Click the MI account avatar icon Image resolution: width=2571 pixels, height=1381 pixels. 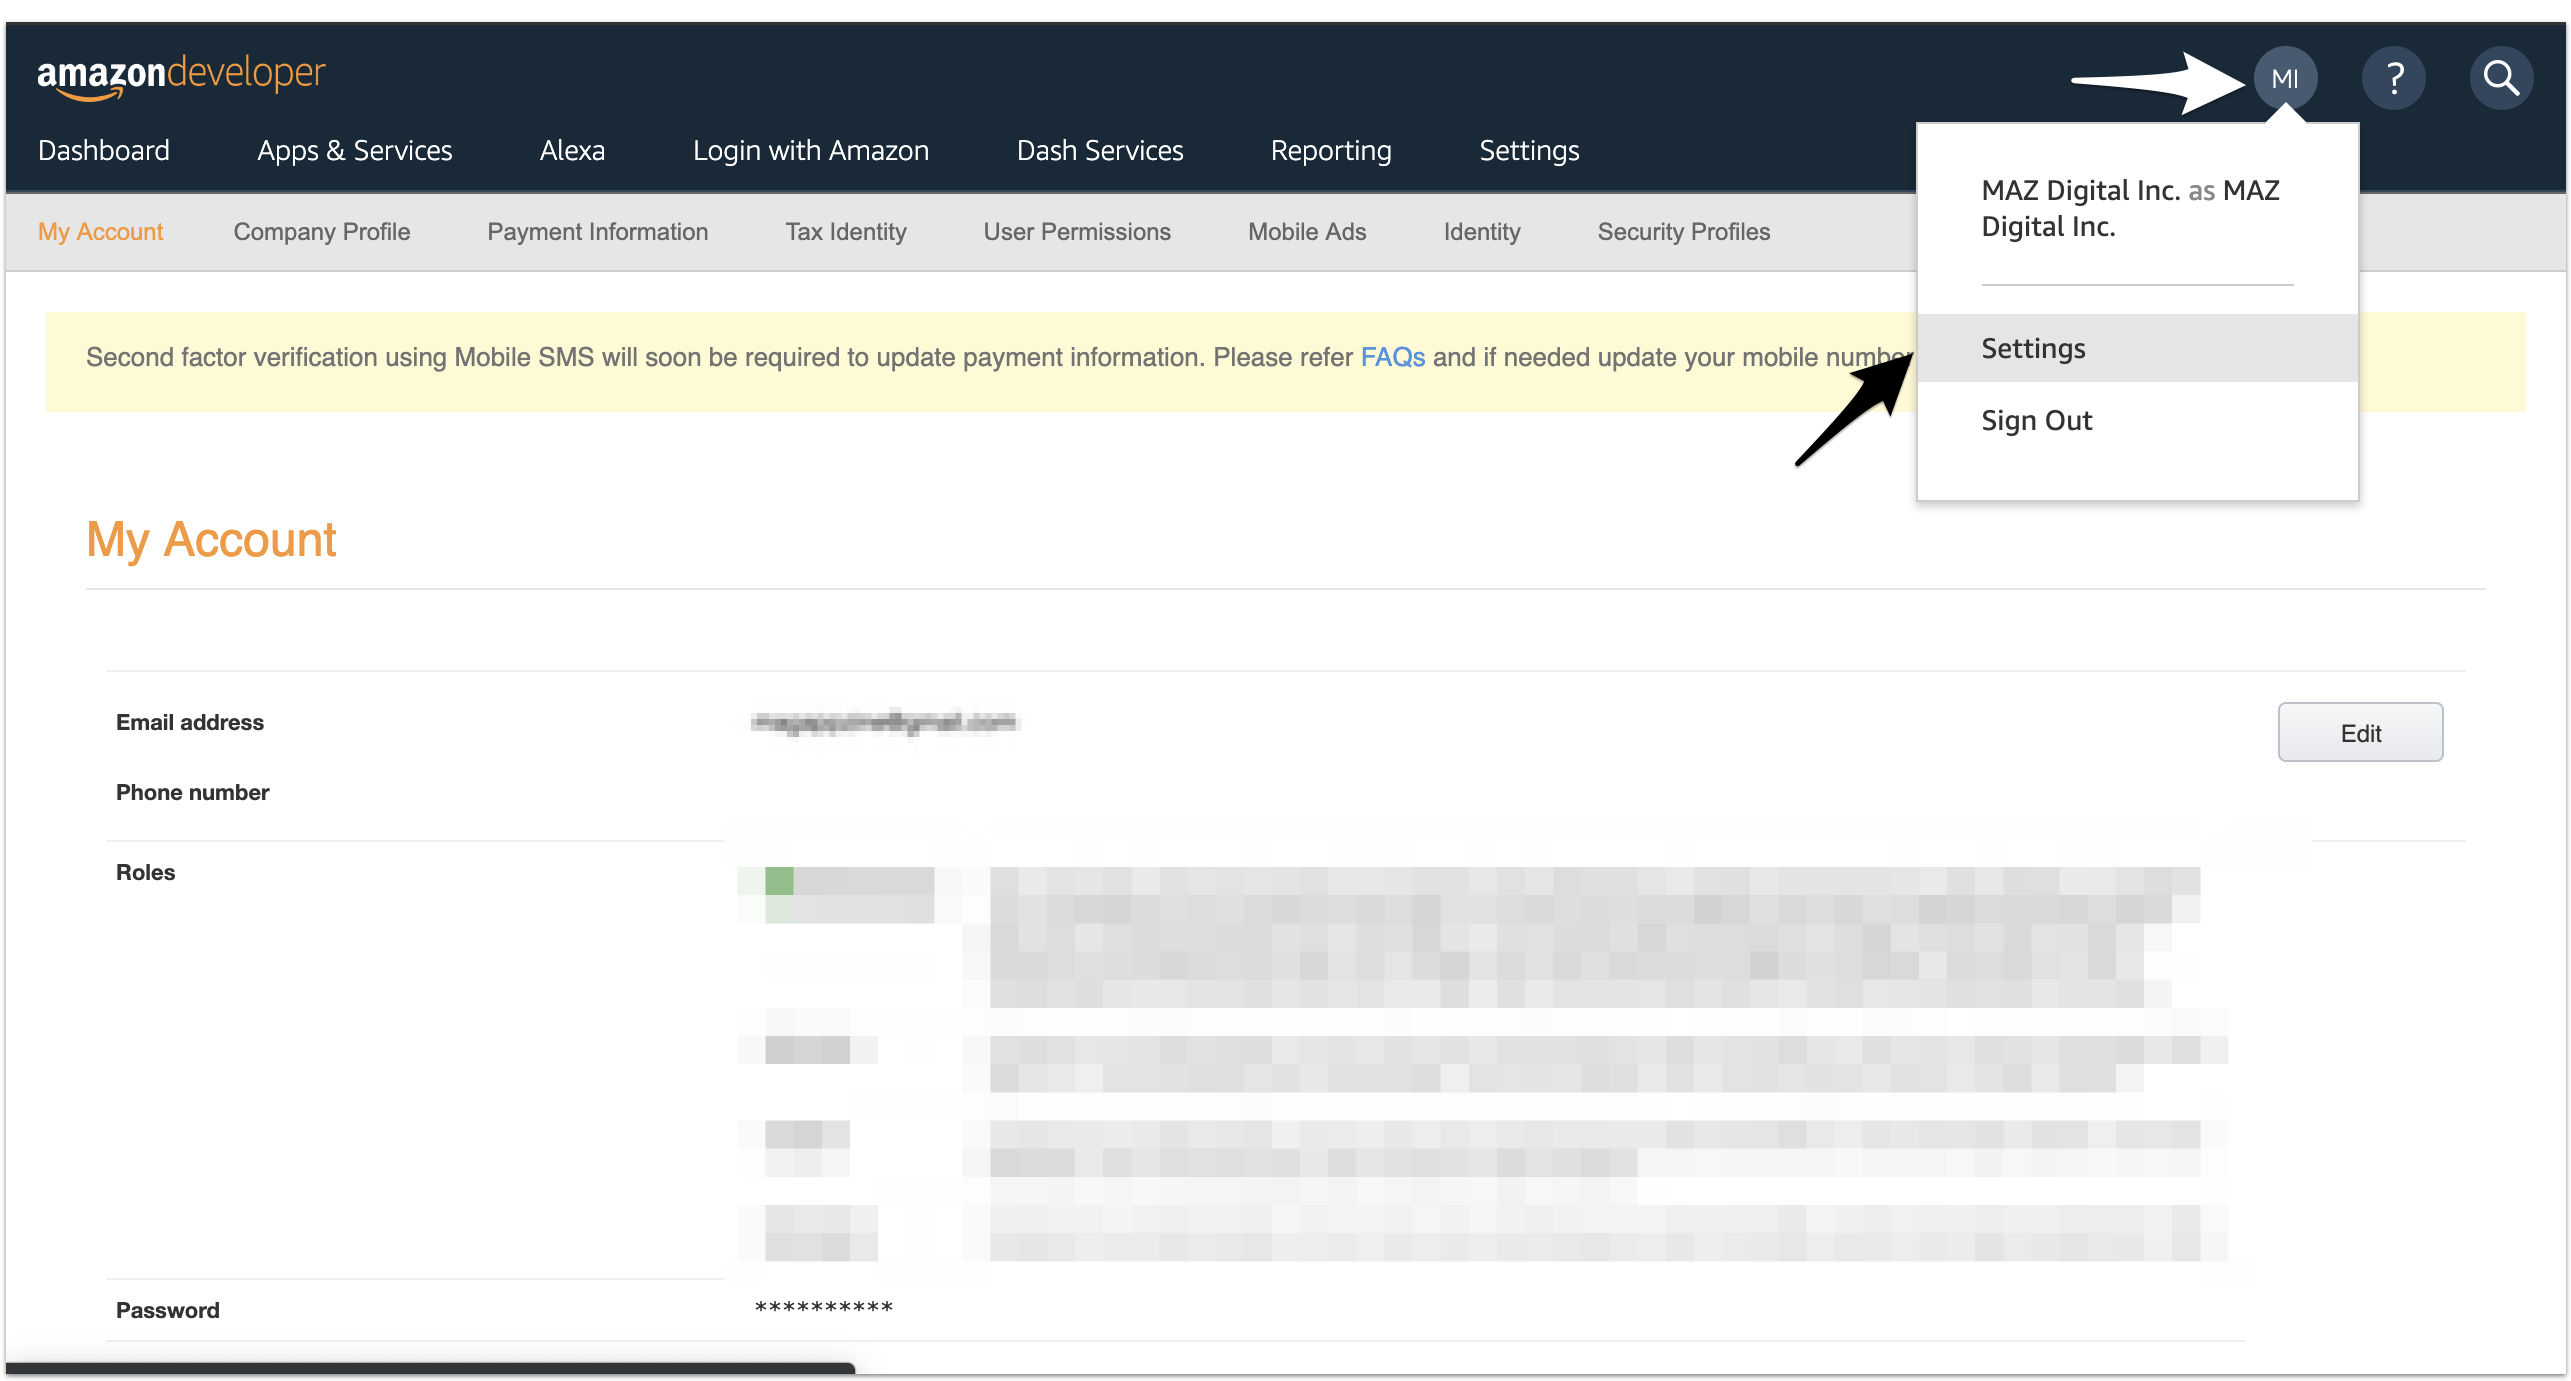click(2285, 78)
